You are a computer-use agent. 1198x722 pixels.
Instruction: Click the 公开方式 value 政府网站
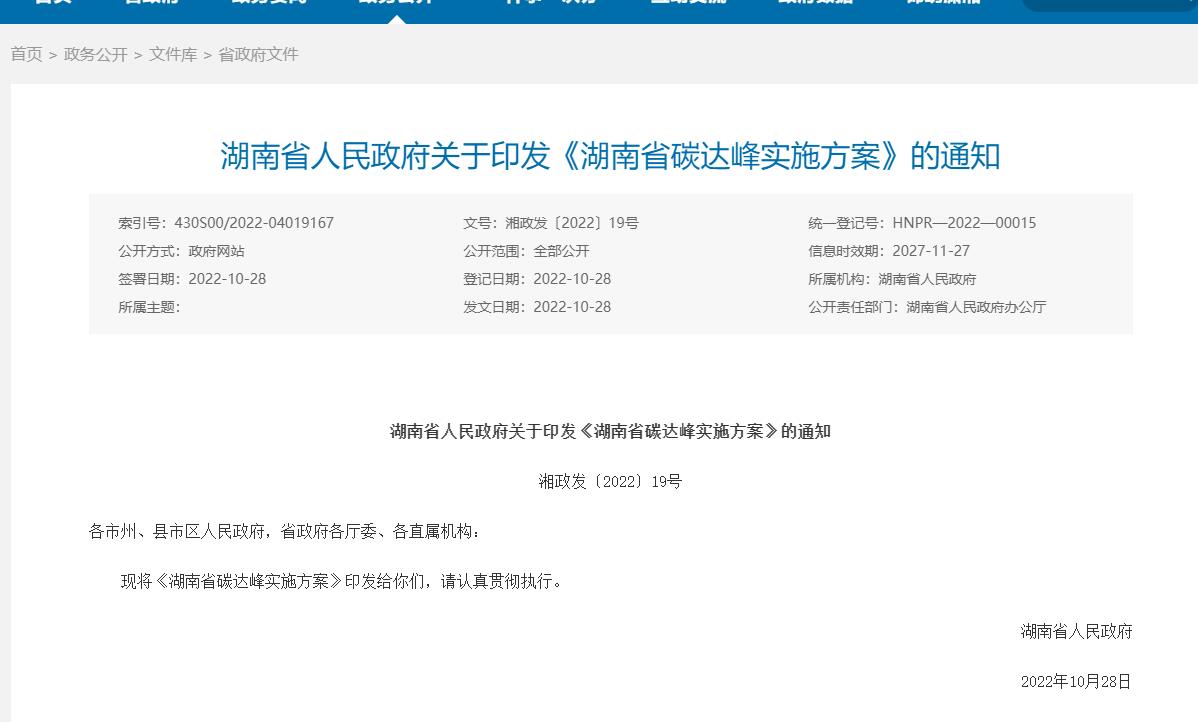click(216, 251)
